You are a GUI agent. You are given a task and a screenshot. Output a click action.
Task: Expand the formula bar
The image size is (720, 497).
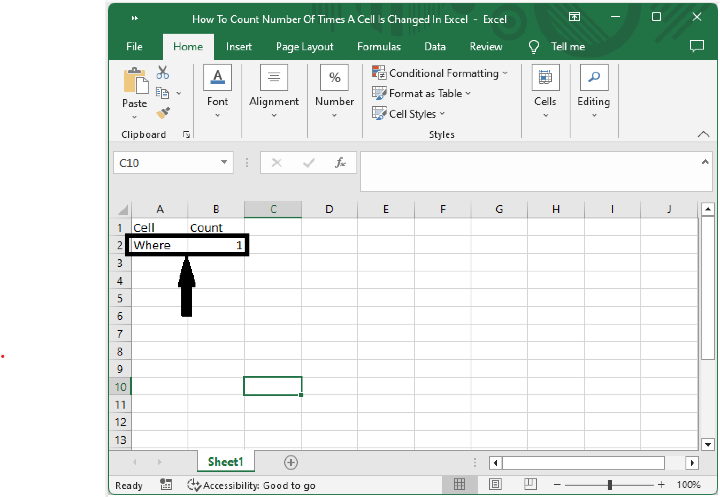click(705, 162)
